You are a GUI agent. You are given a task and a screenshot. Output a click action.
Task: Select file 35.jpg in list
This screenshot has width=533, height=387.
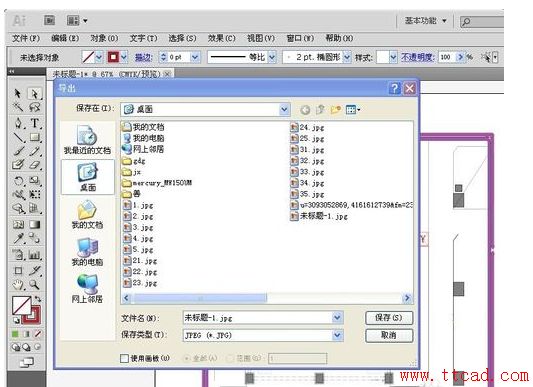[307, 194]
